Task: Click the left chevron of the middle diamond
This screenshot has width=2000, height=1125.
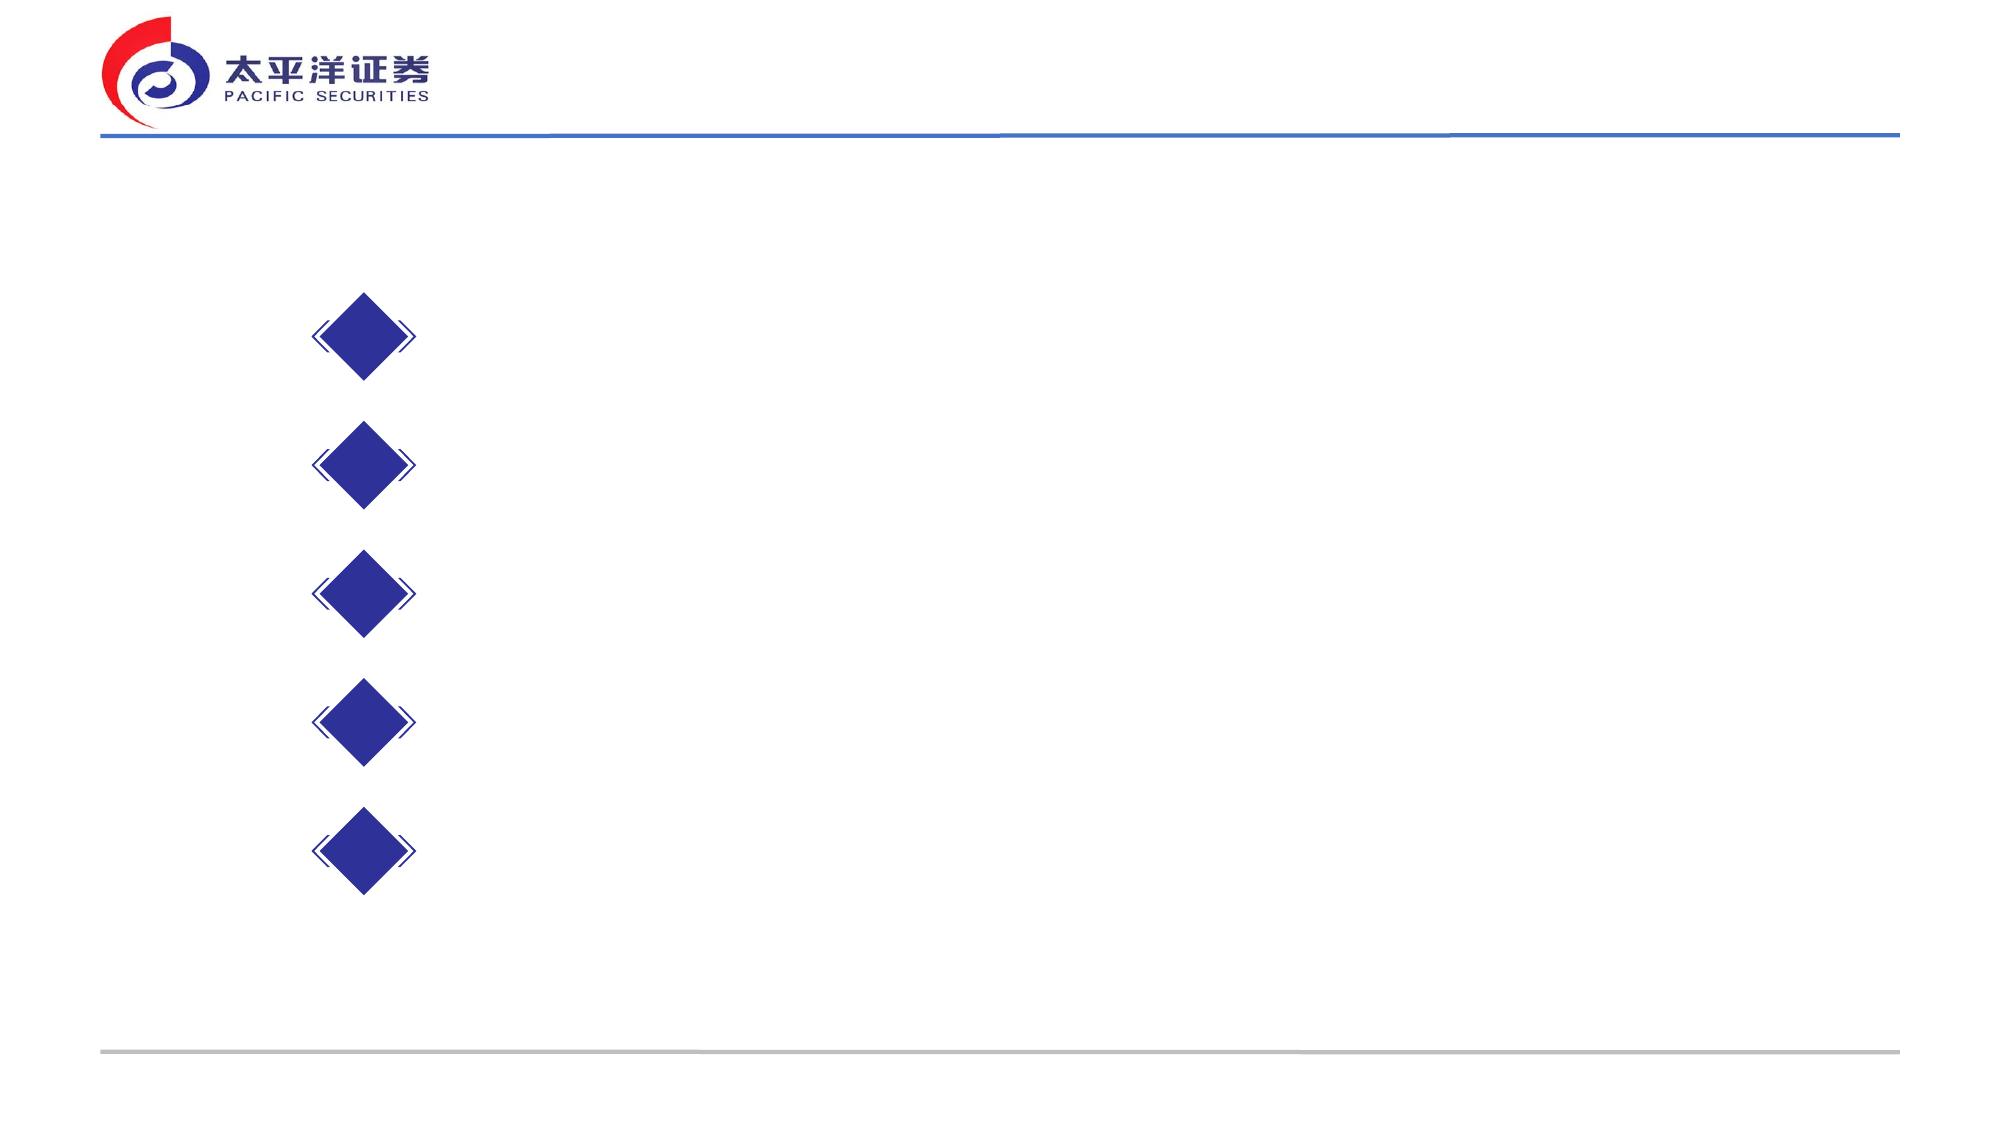Action: click(x=318, y=594)
